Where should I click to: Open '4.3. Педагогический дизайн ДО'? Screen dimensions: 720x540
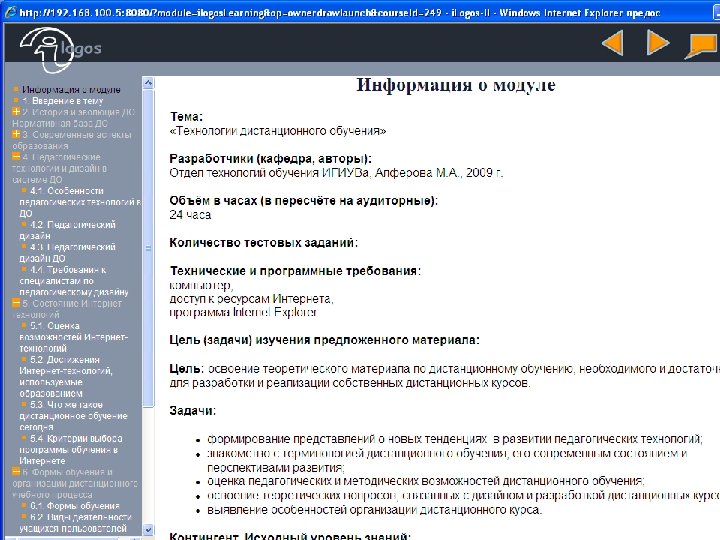[68, 253]
